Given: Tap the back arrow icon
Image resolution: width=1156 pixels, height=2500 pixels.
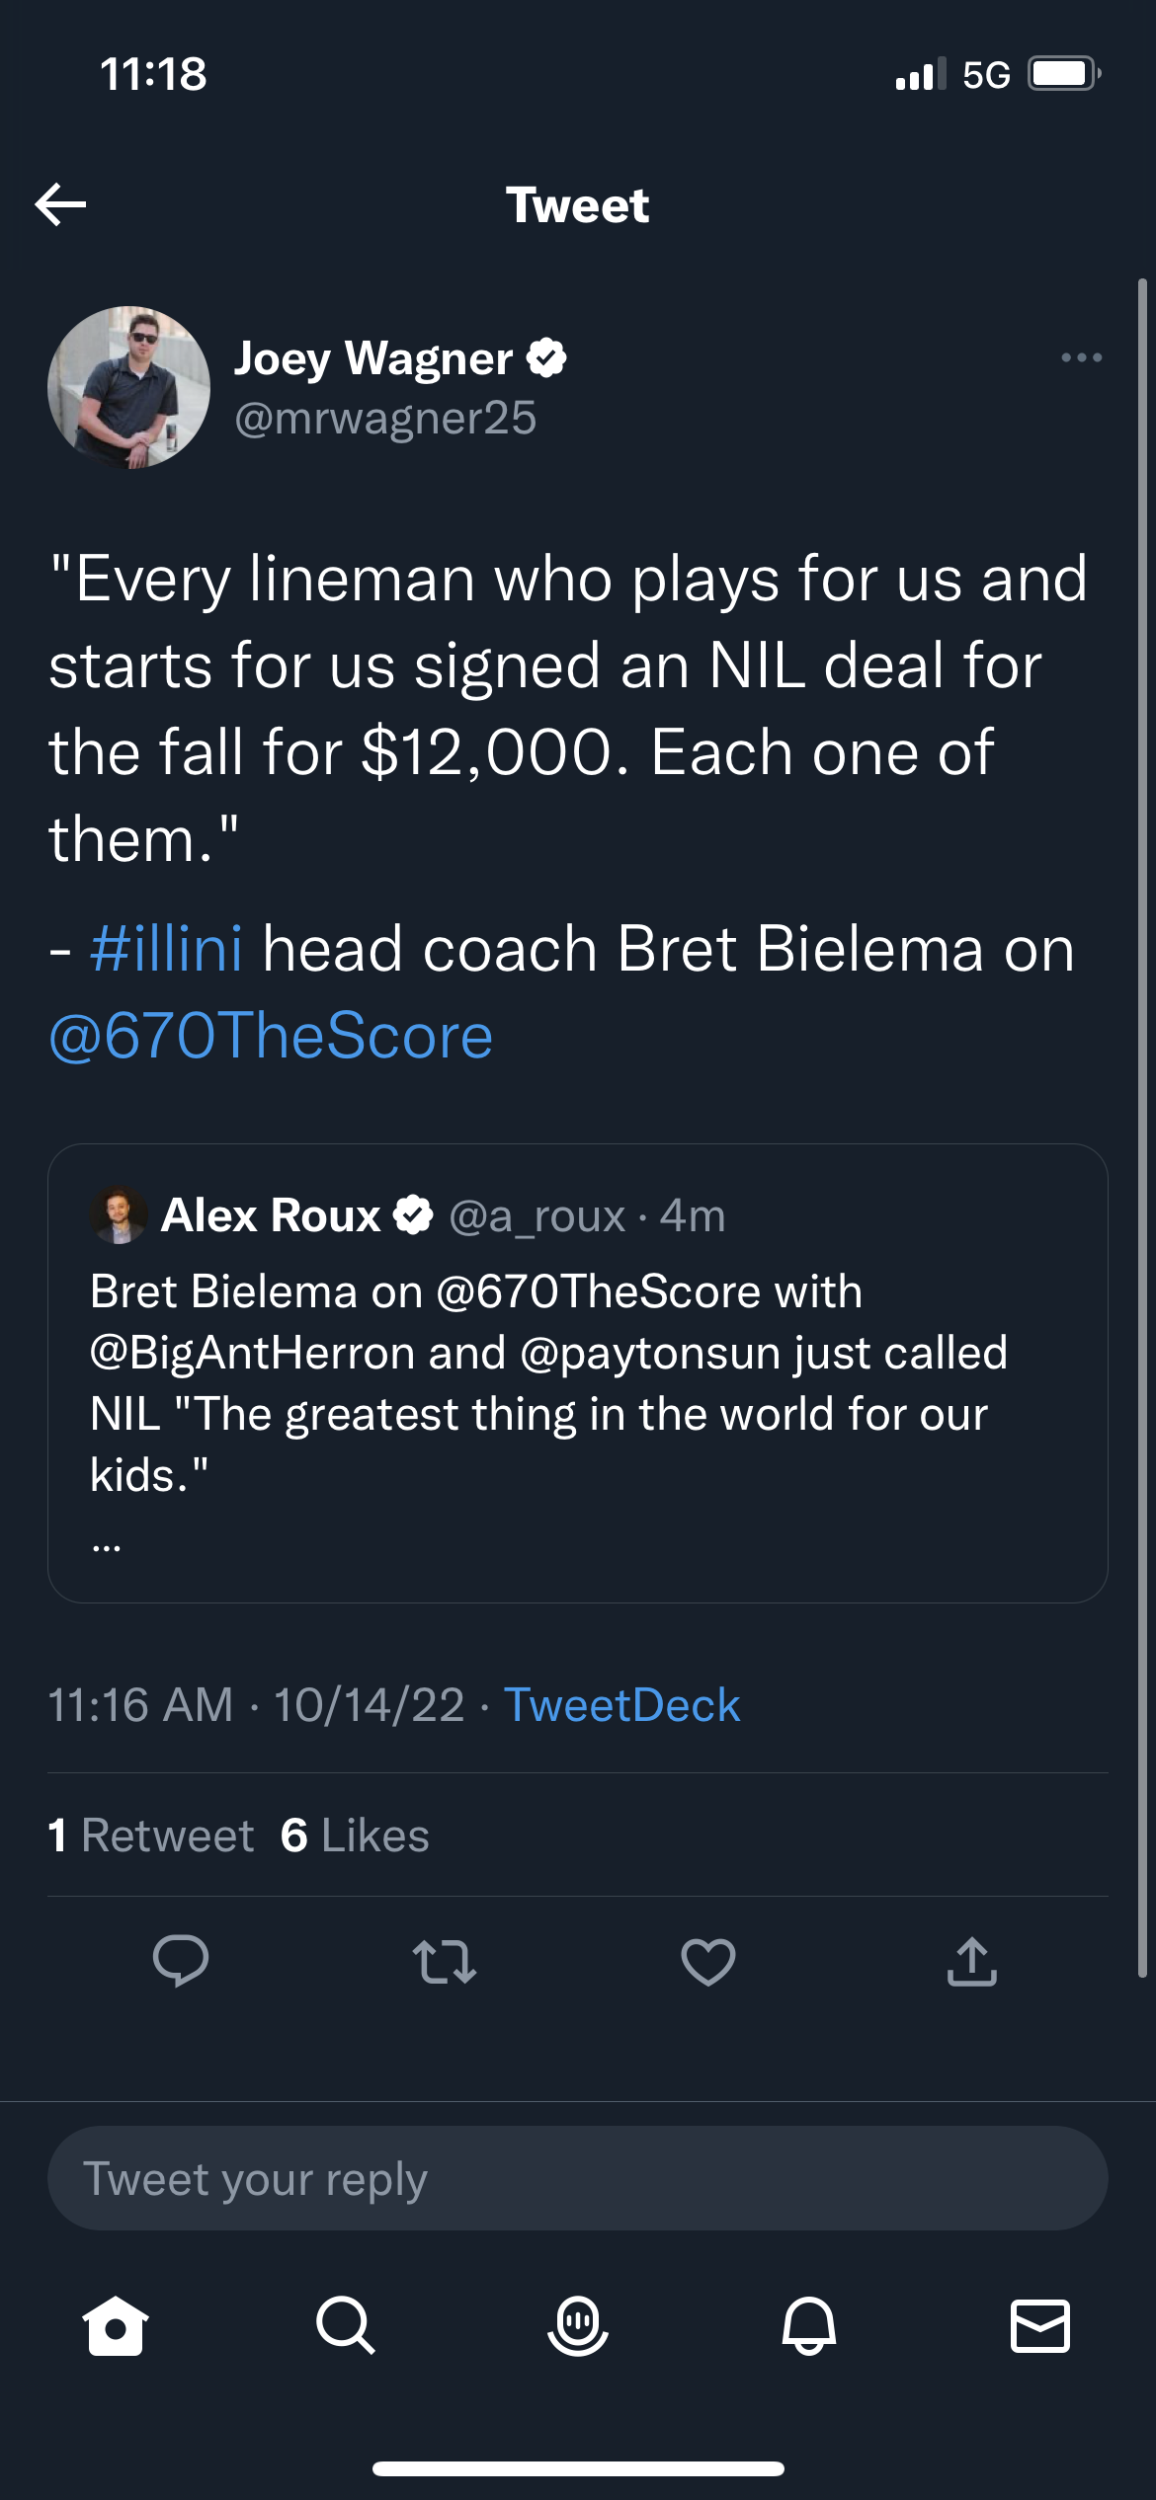Looking at the screenshot, I should (61, 205).
